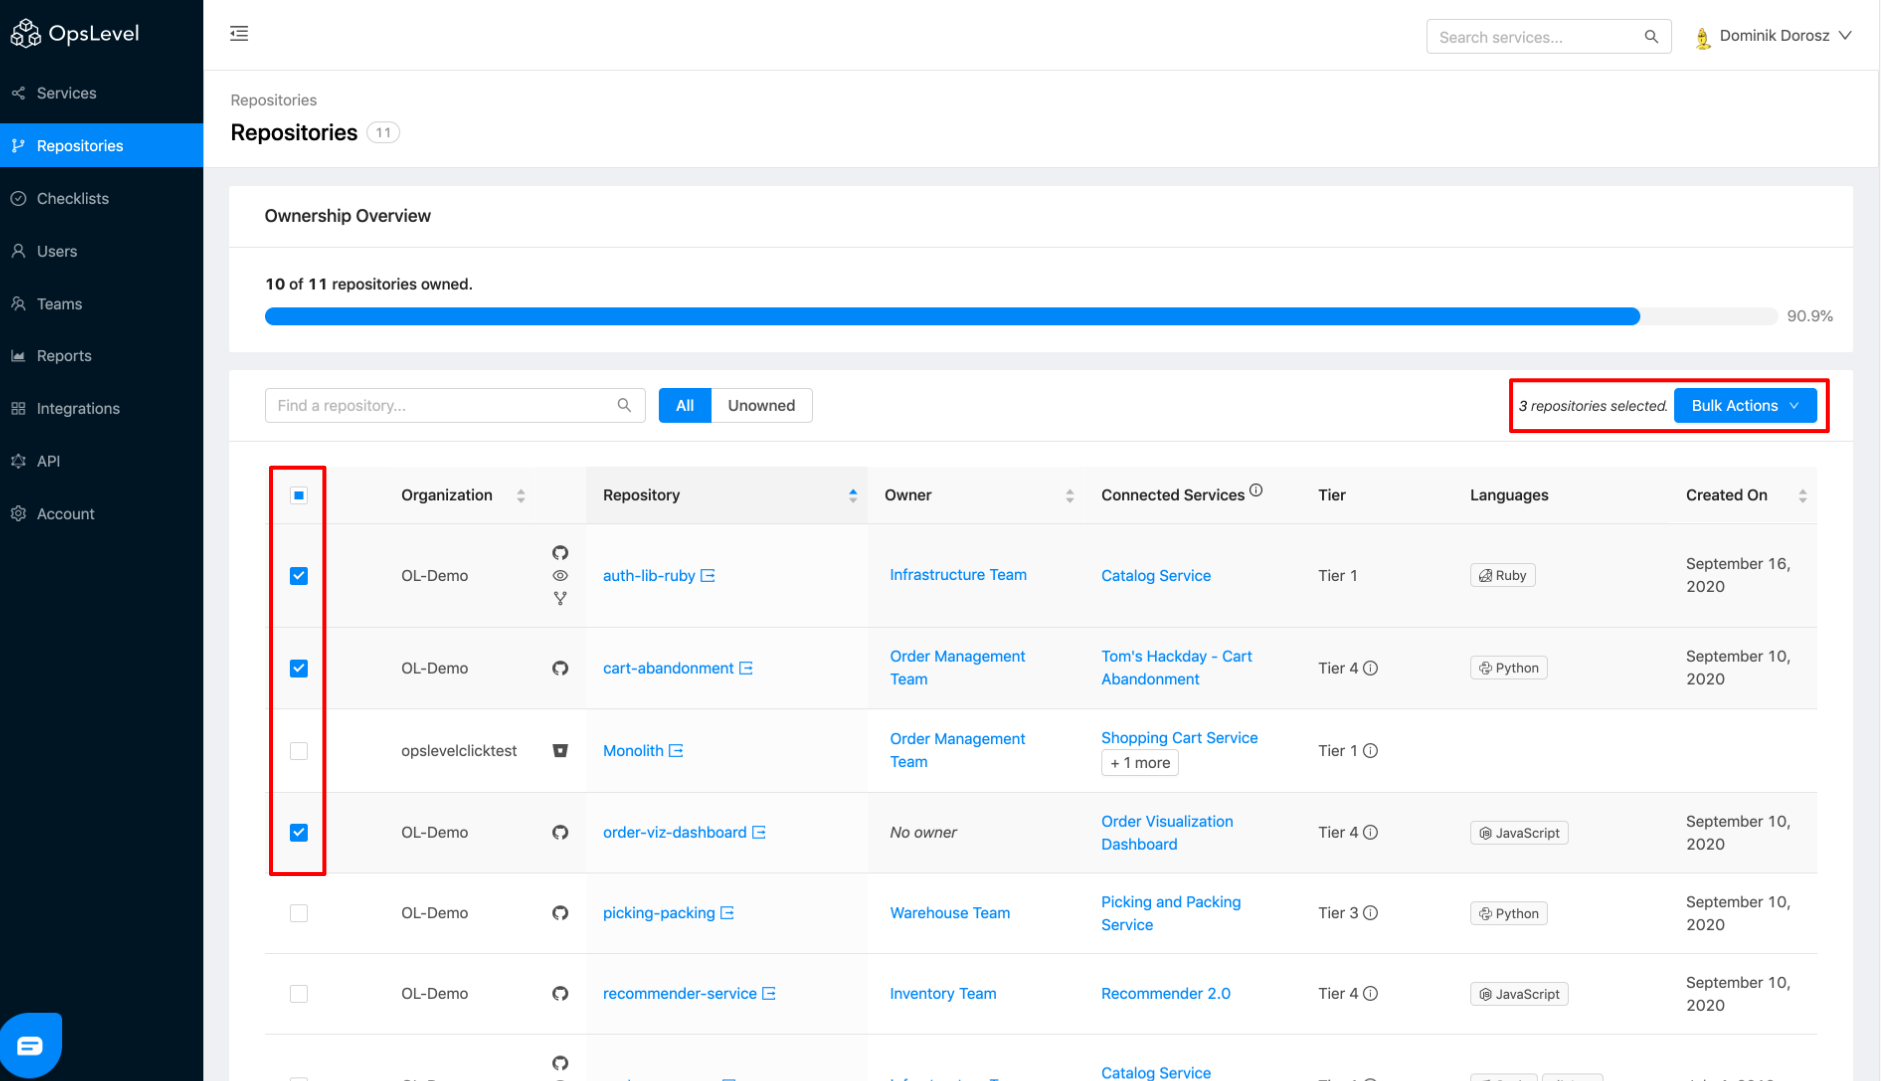This screenshot has height=1081, width=1881.
Task: Click the fork icon in auth-lib-ruby row
Action: (x=560, y=598)
